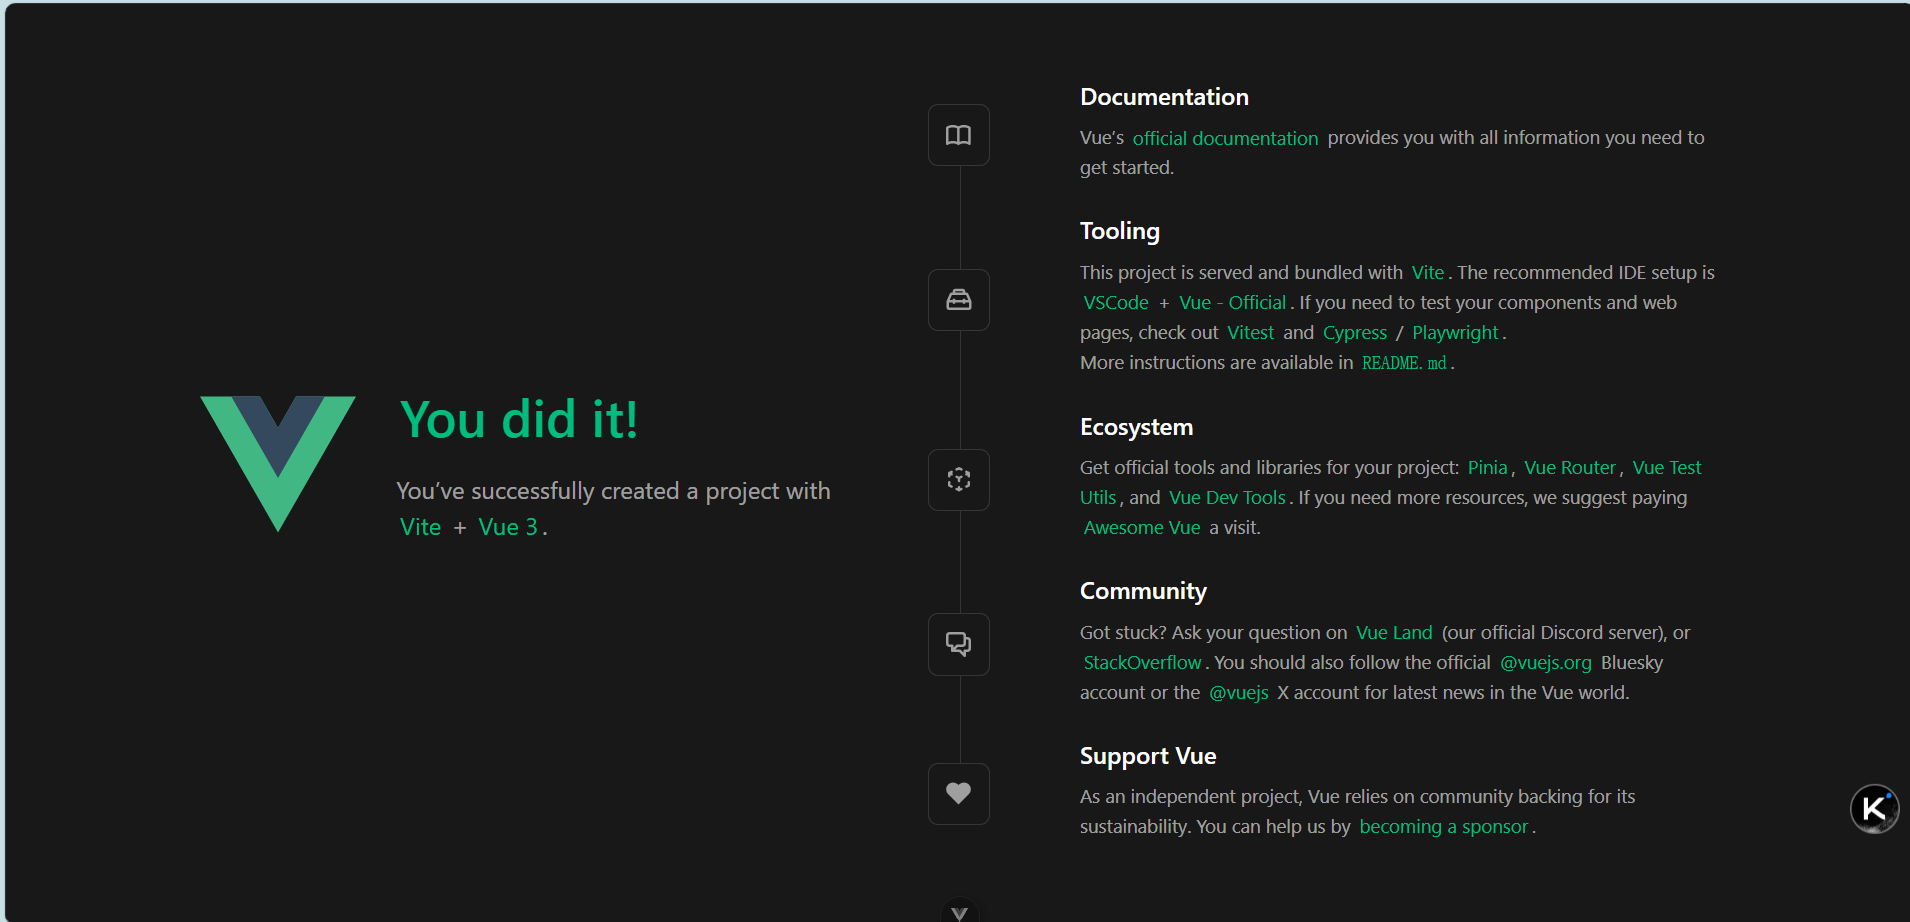Click the Documentation book icon

(x=959, y=134)
